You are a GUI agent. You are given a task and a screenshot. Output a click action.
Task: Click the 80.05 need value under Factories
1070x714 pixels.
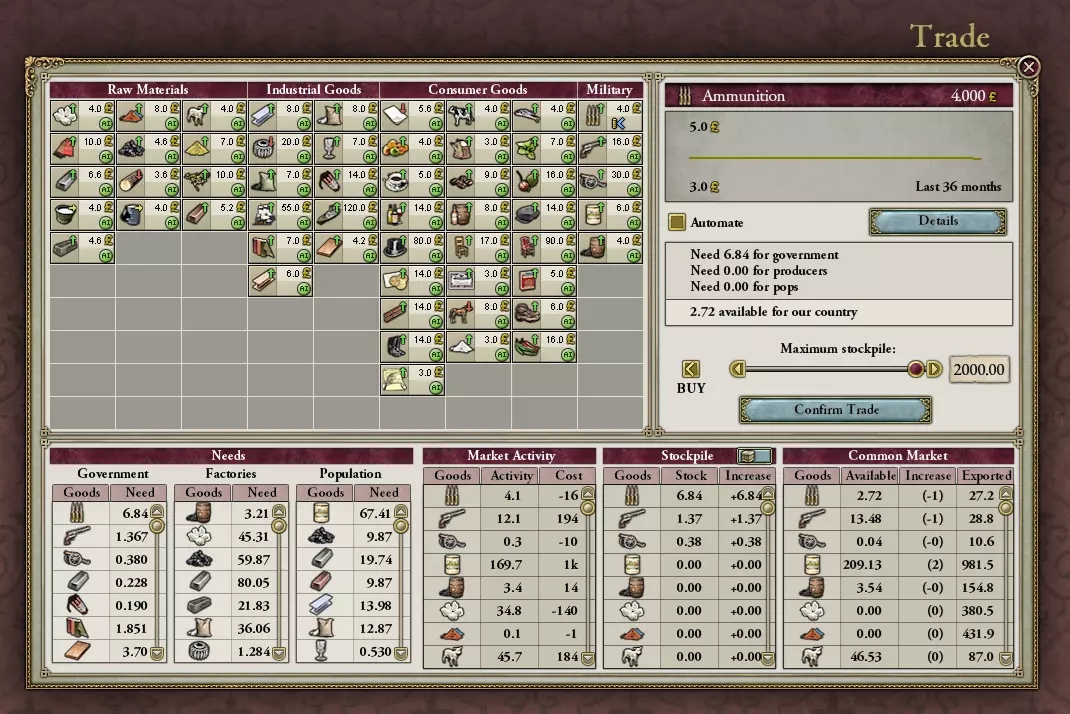pyautogui.click(x=253, y=582)
